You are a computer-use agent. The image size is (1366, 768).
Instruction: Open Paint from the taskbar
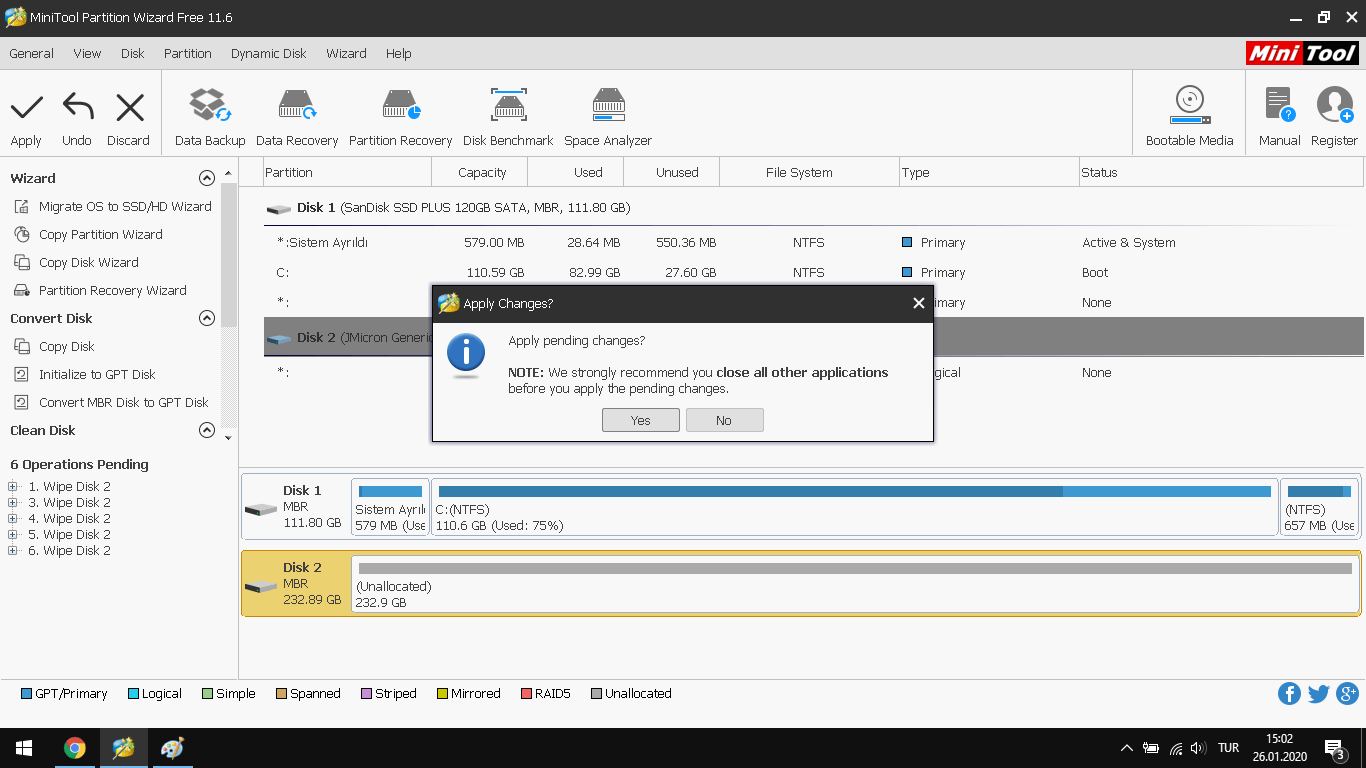pos(172,748)
